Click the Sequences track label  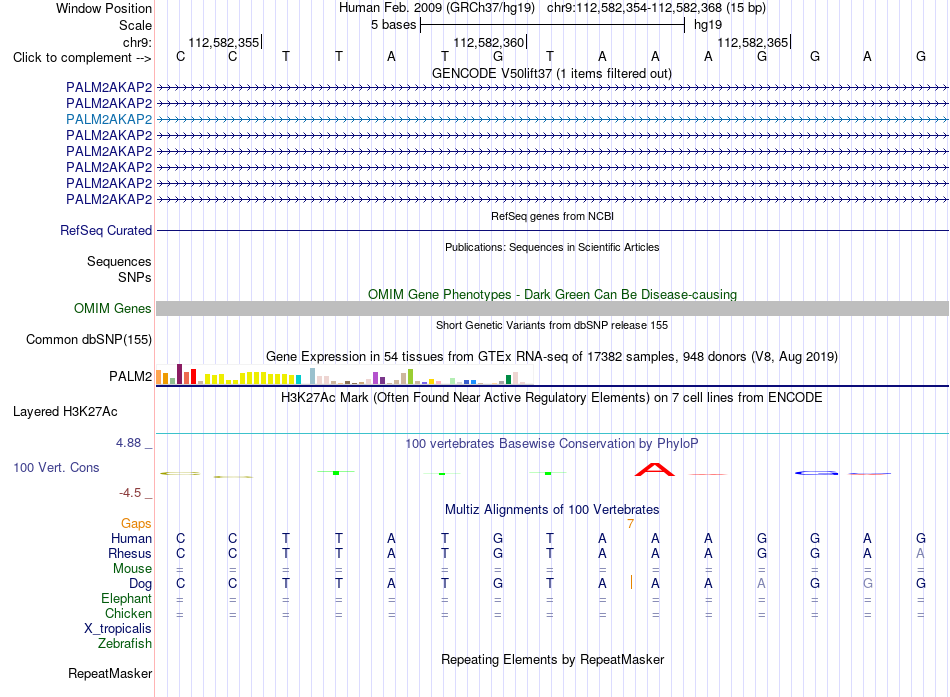(119, 261)
